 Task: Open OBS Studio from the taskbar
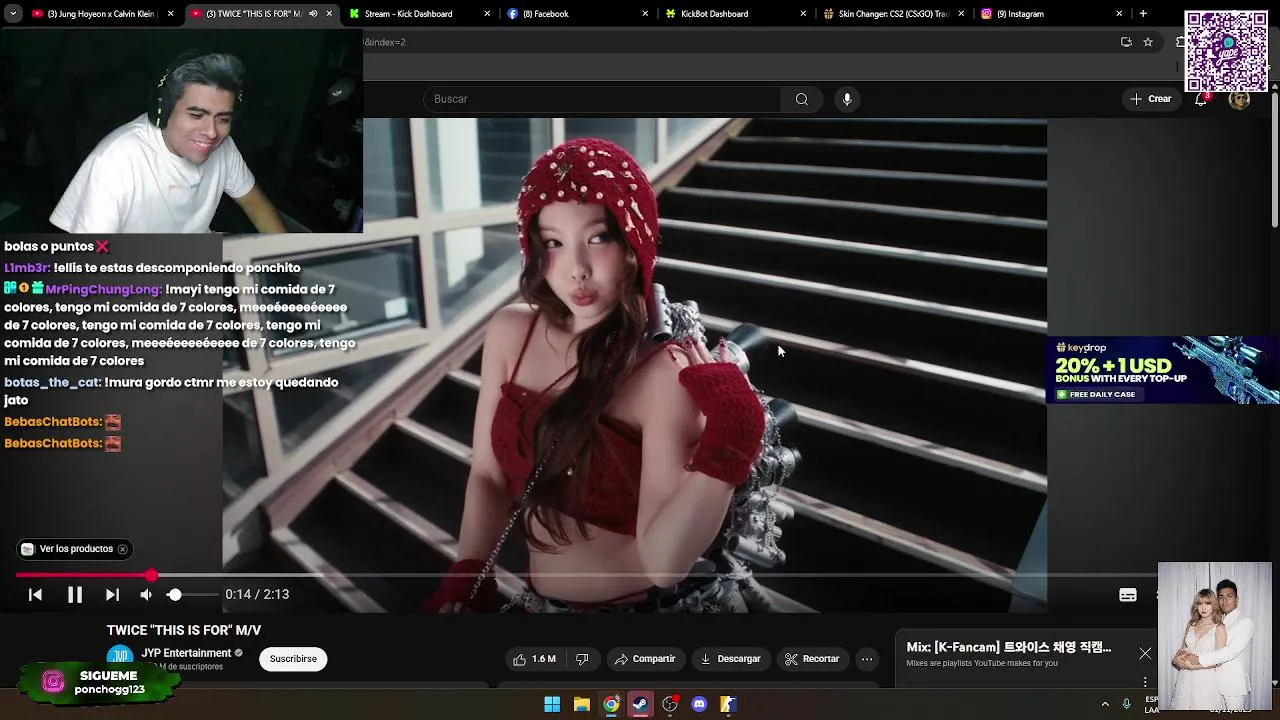[670, 704]
